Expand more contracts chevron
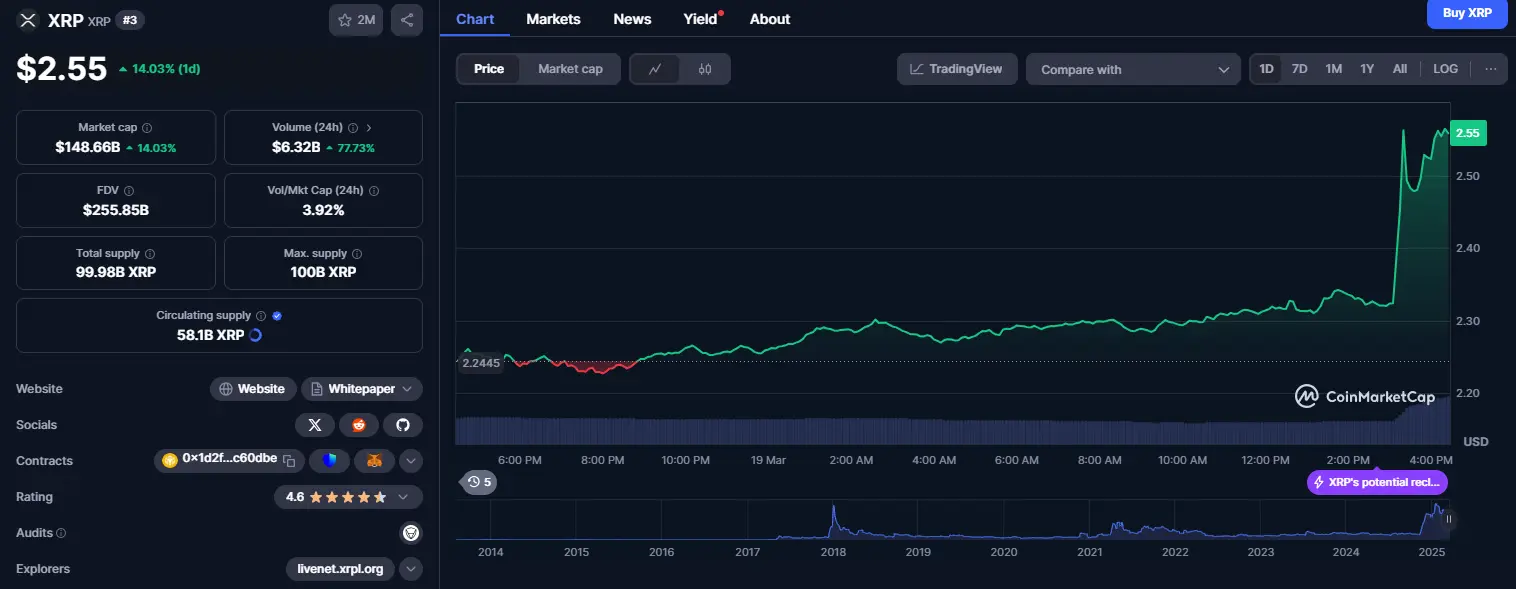The height and width of the screenshot is (589, 1516). point(411,461)
